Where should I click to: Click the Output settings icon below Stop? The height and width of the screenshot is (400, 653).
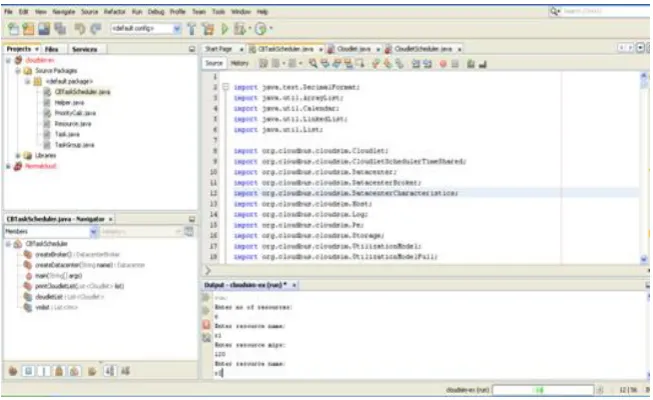tap(206, 338)
